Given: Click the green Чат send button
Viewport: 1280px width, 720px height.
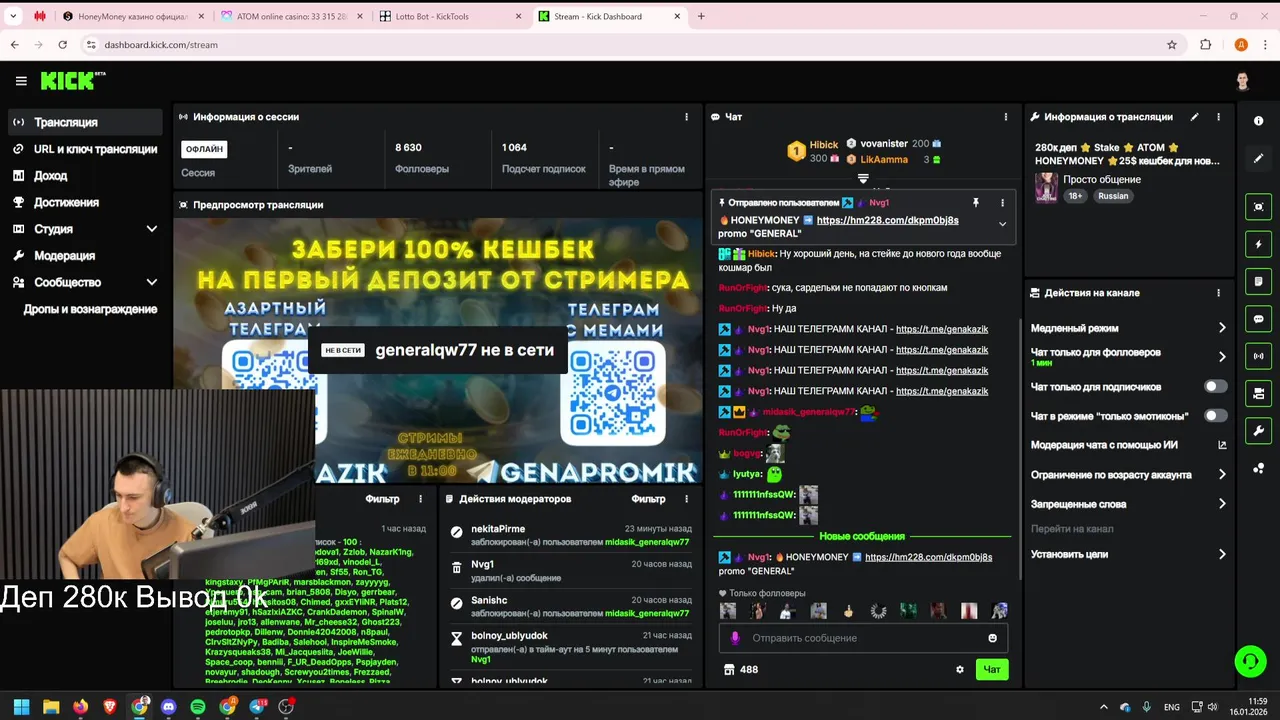Looking at the screenshot, I should (992, 670).
